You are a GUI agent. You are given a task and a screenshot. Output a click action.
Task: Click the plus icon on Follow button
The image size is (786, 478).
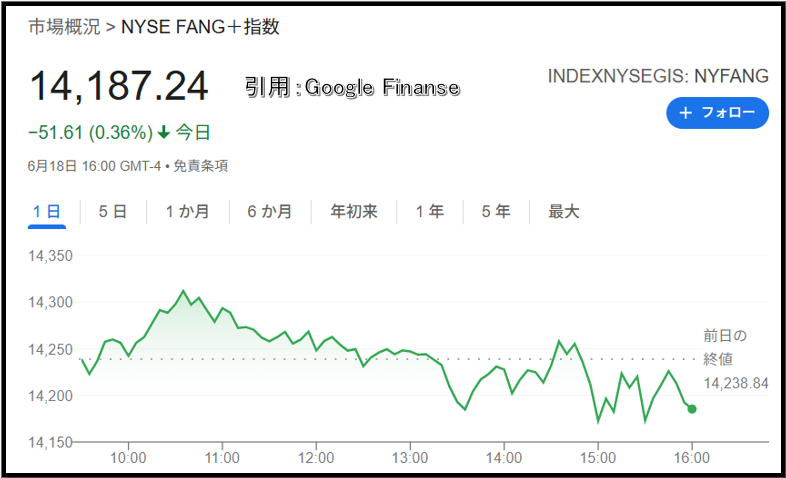(685, 113)
